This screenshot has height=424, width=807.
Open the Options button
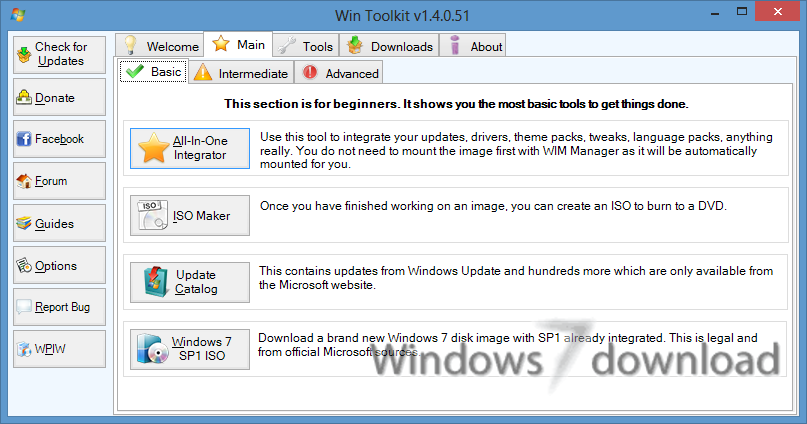(x=59, y=266)
